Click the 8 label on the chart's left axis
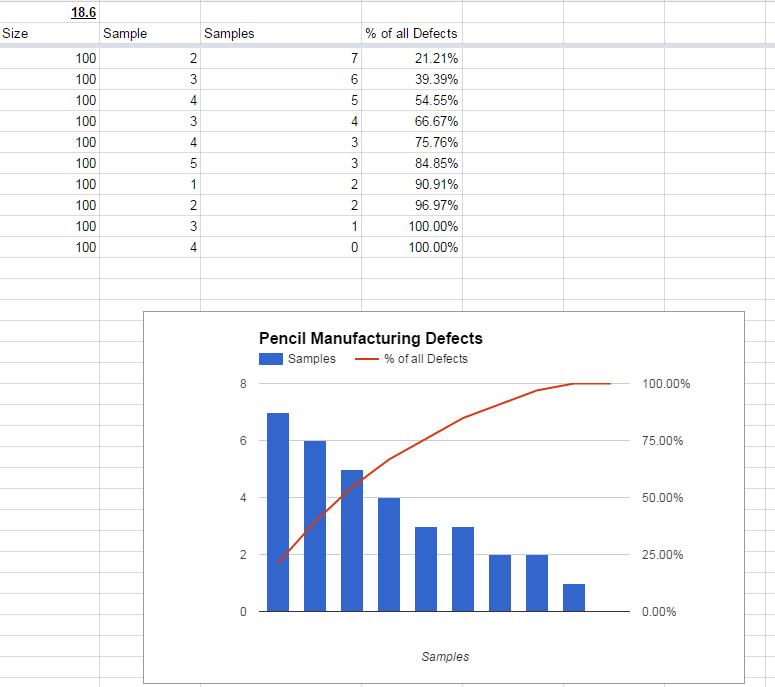 coord(244,384)
